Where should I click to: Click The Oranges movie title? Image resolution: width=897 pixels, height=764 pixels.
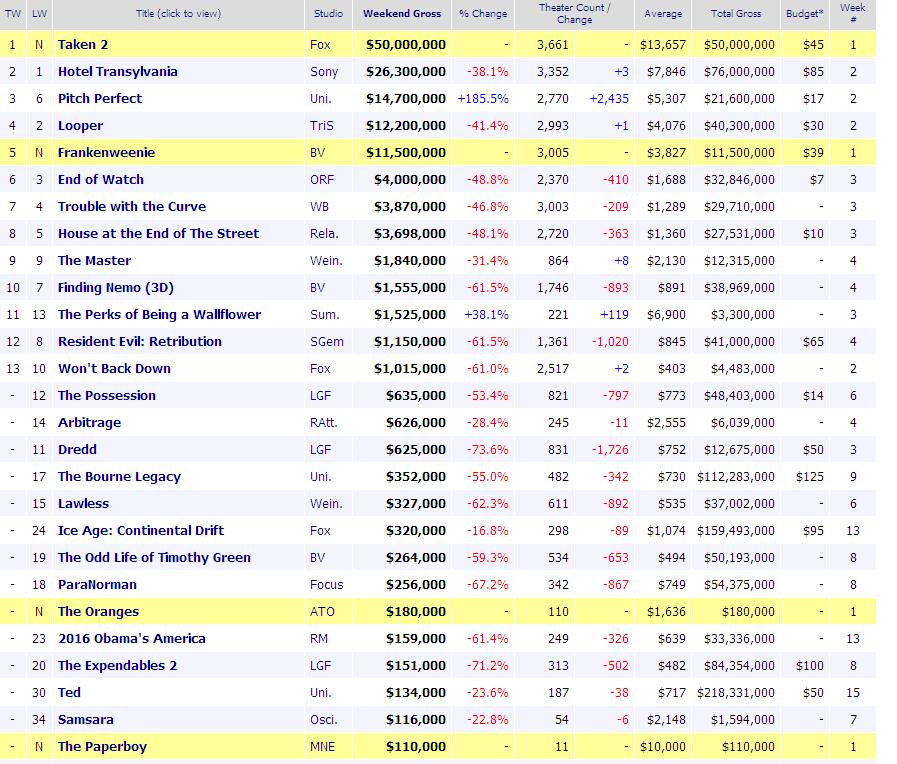click(x=98, y=612)
